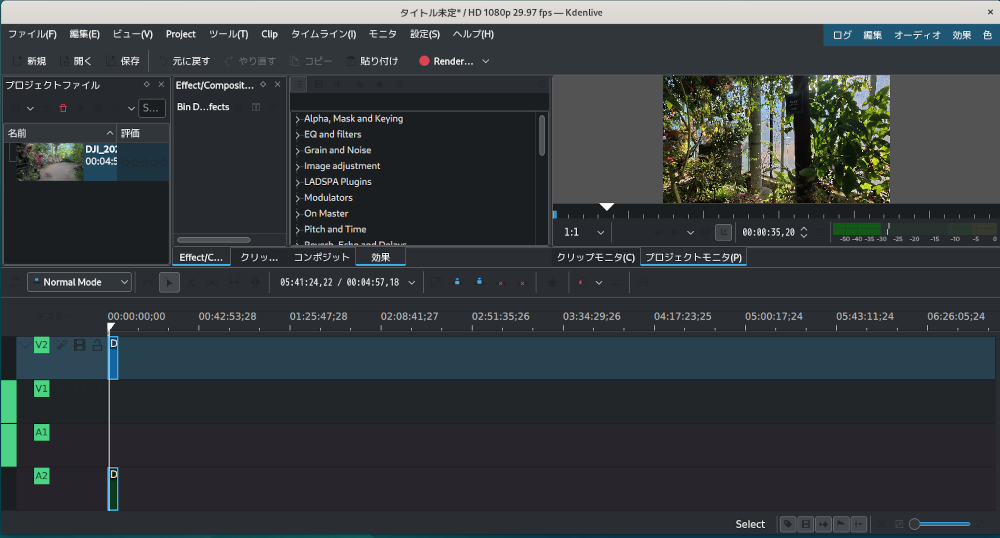
Task: Click the monitor audio level meter
Action: [915, 232]
